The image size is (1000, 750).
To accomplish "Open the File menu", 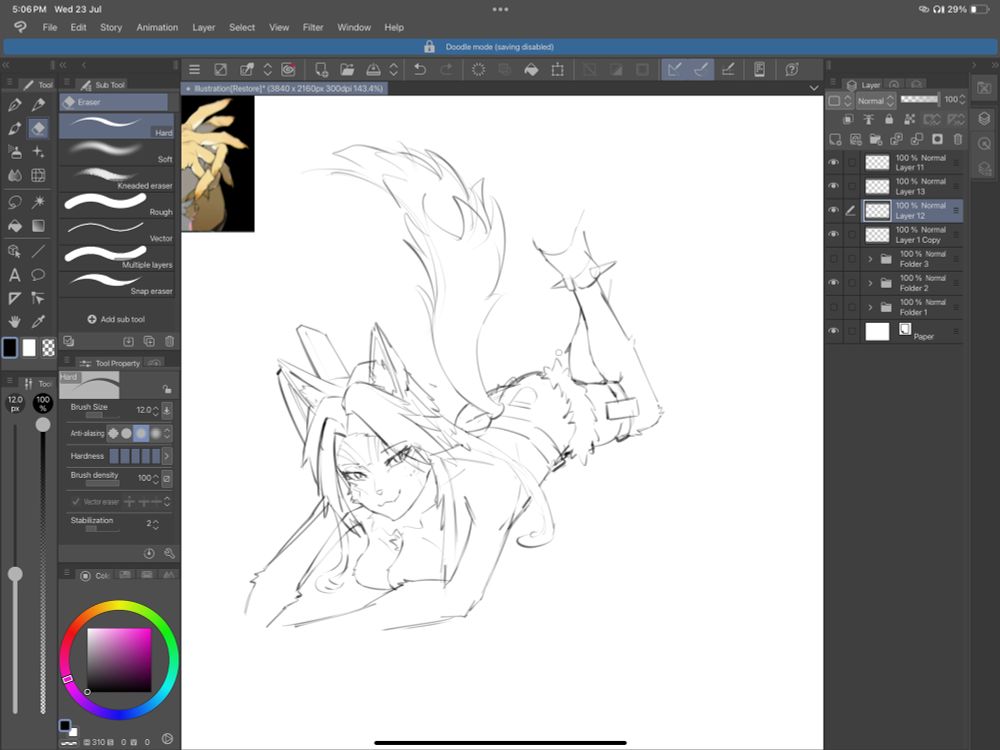I will 50,27.
